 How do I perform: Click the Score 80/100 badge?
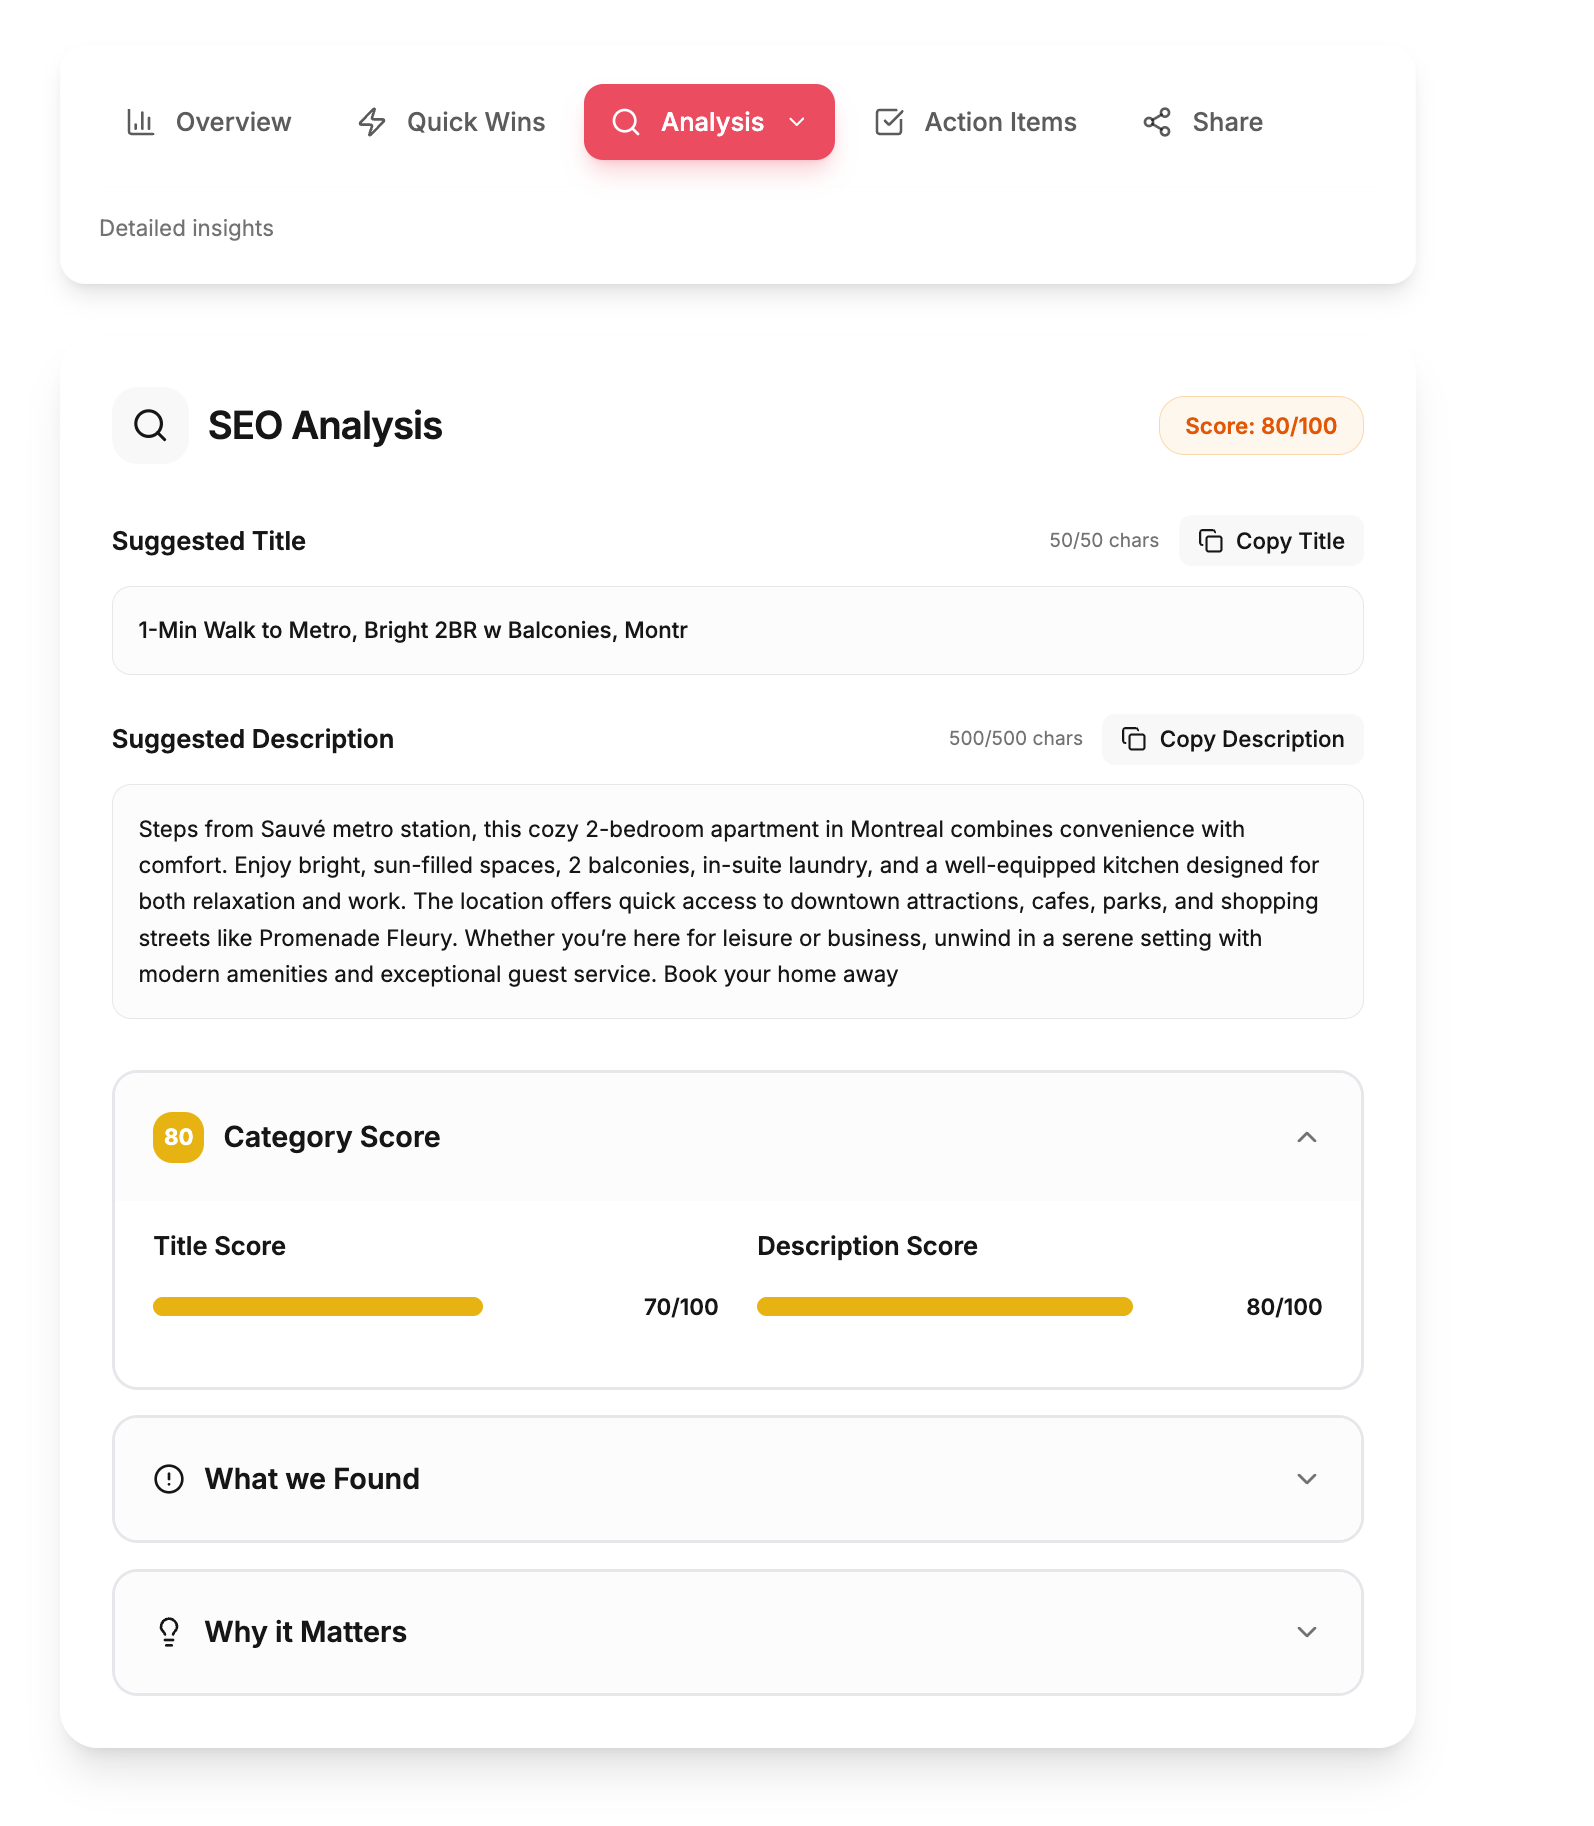tap(1260, 425)
